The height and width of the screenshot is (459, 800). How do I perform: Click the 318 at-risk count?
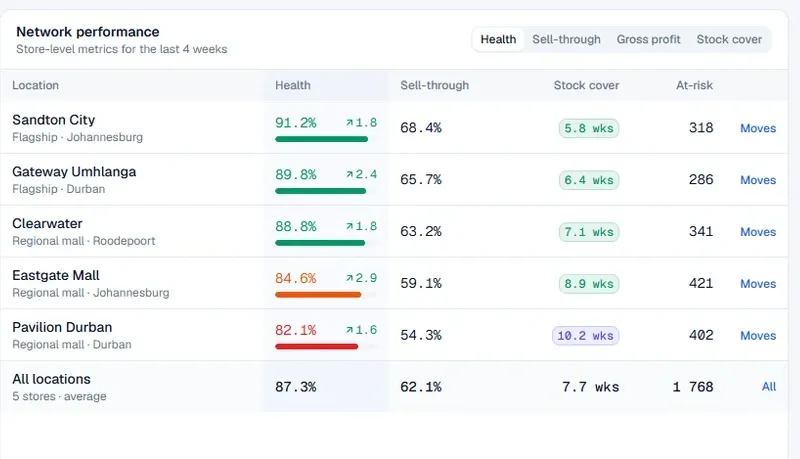point(701,128)
